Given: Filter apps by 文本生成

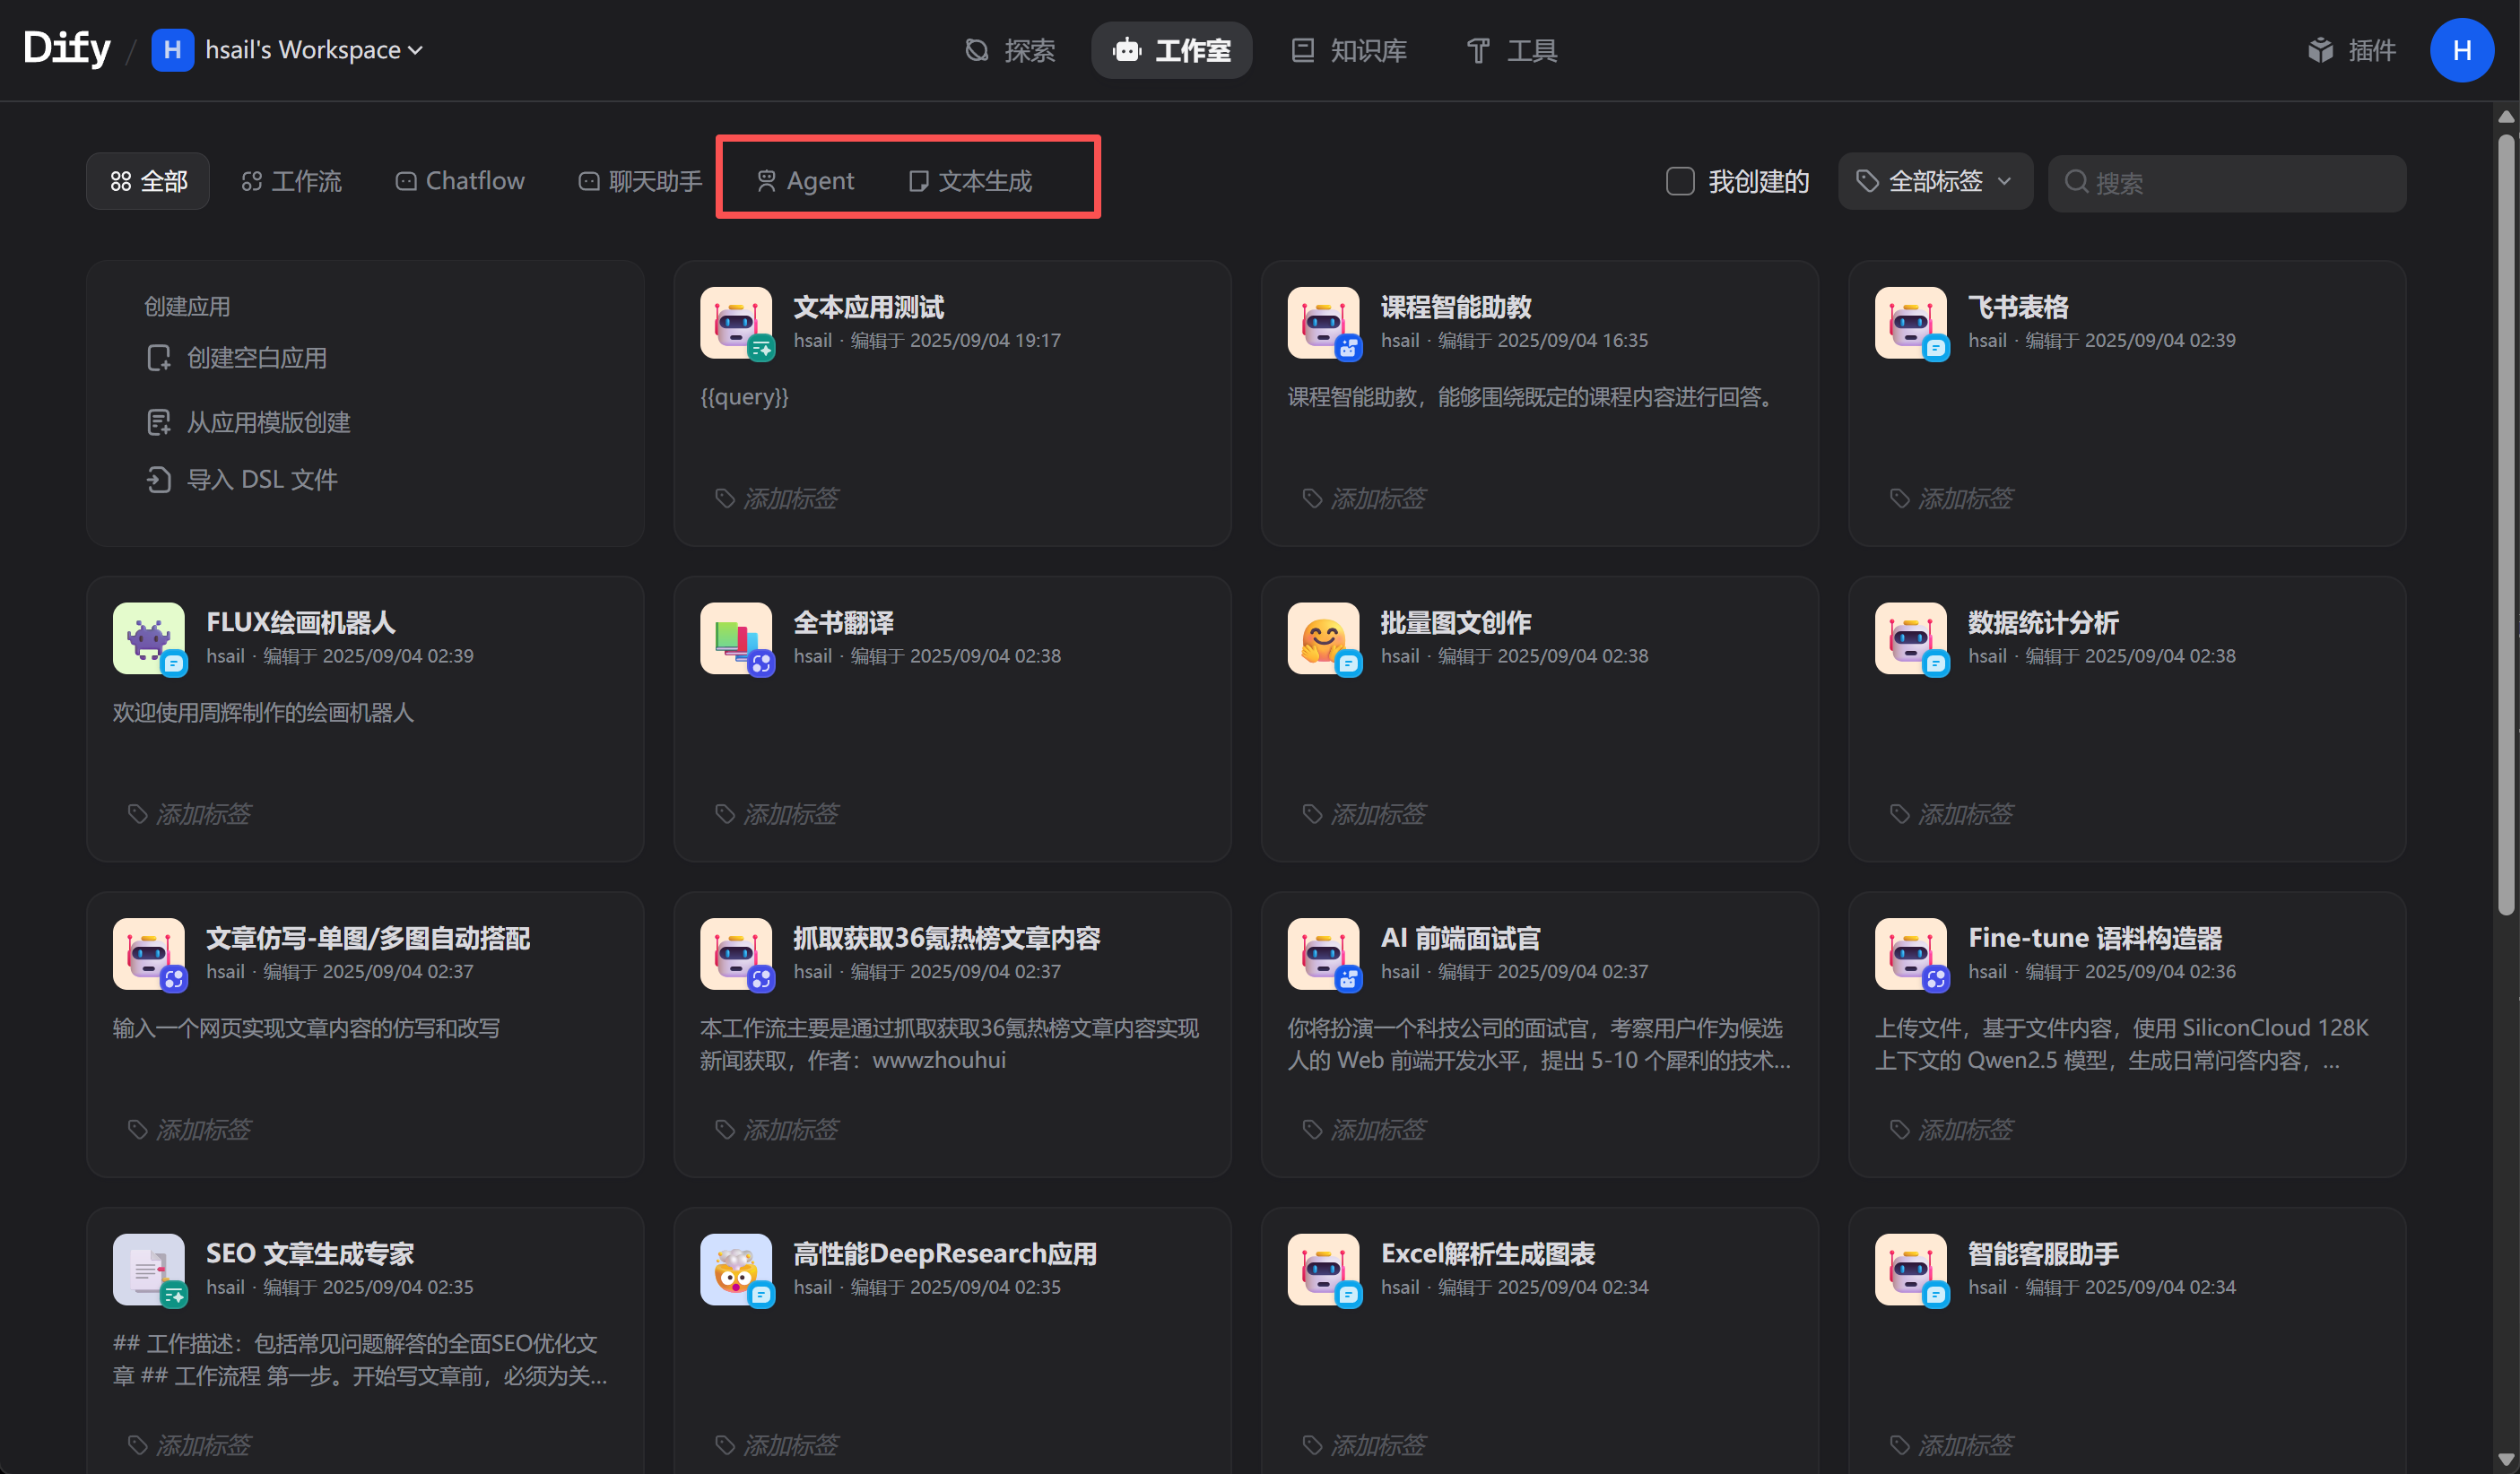Looking at the screenshot, I should click(970, 181).
